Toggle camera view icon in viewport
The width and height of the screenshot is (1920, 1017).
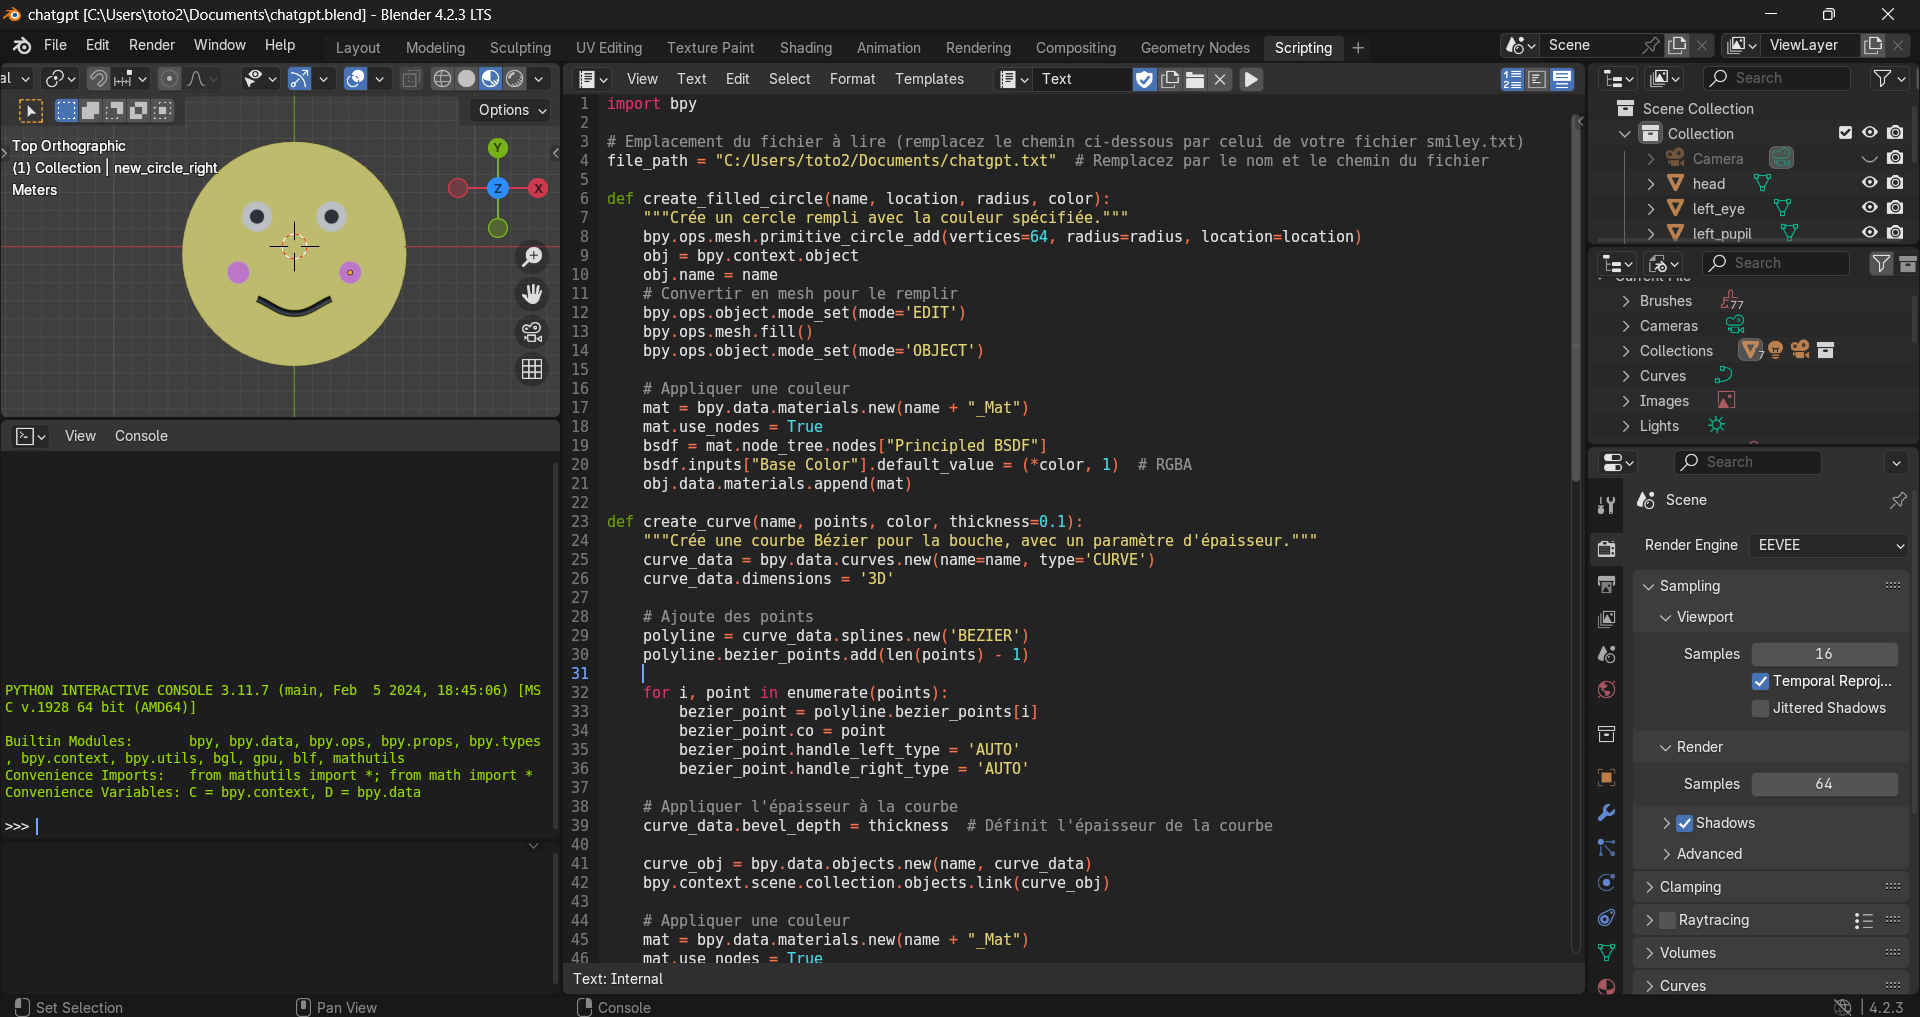click(532, 331)
